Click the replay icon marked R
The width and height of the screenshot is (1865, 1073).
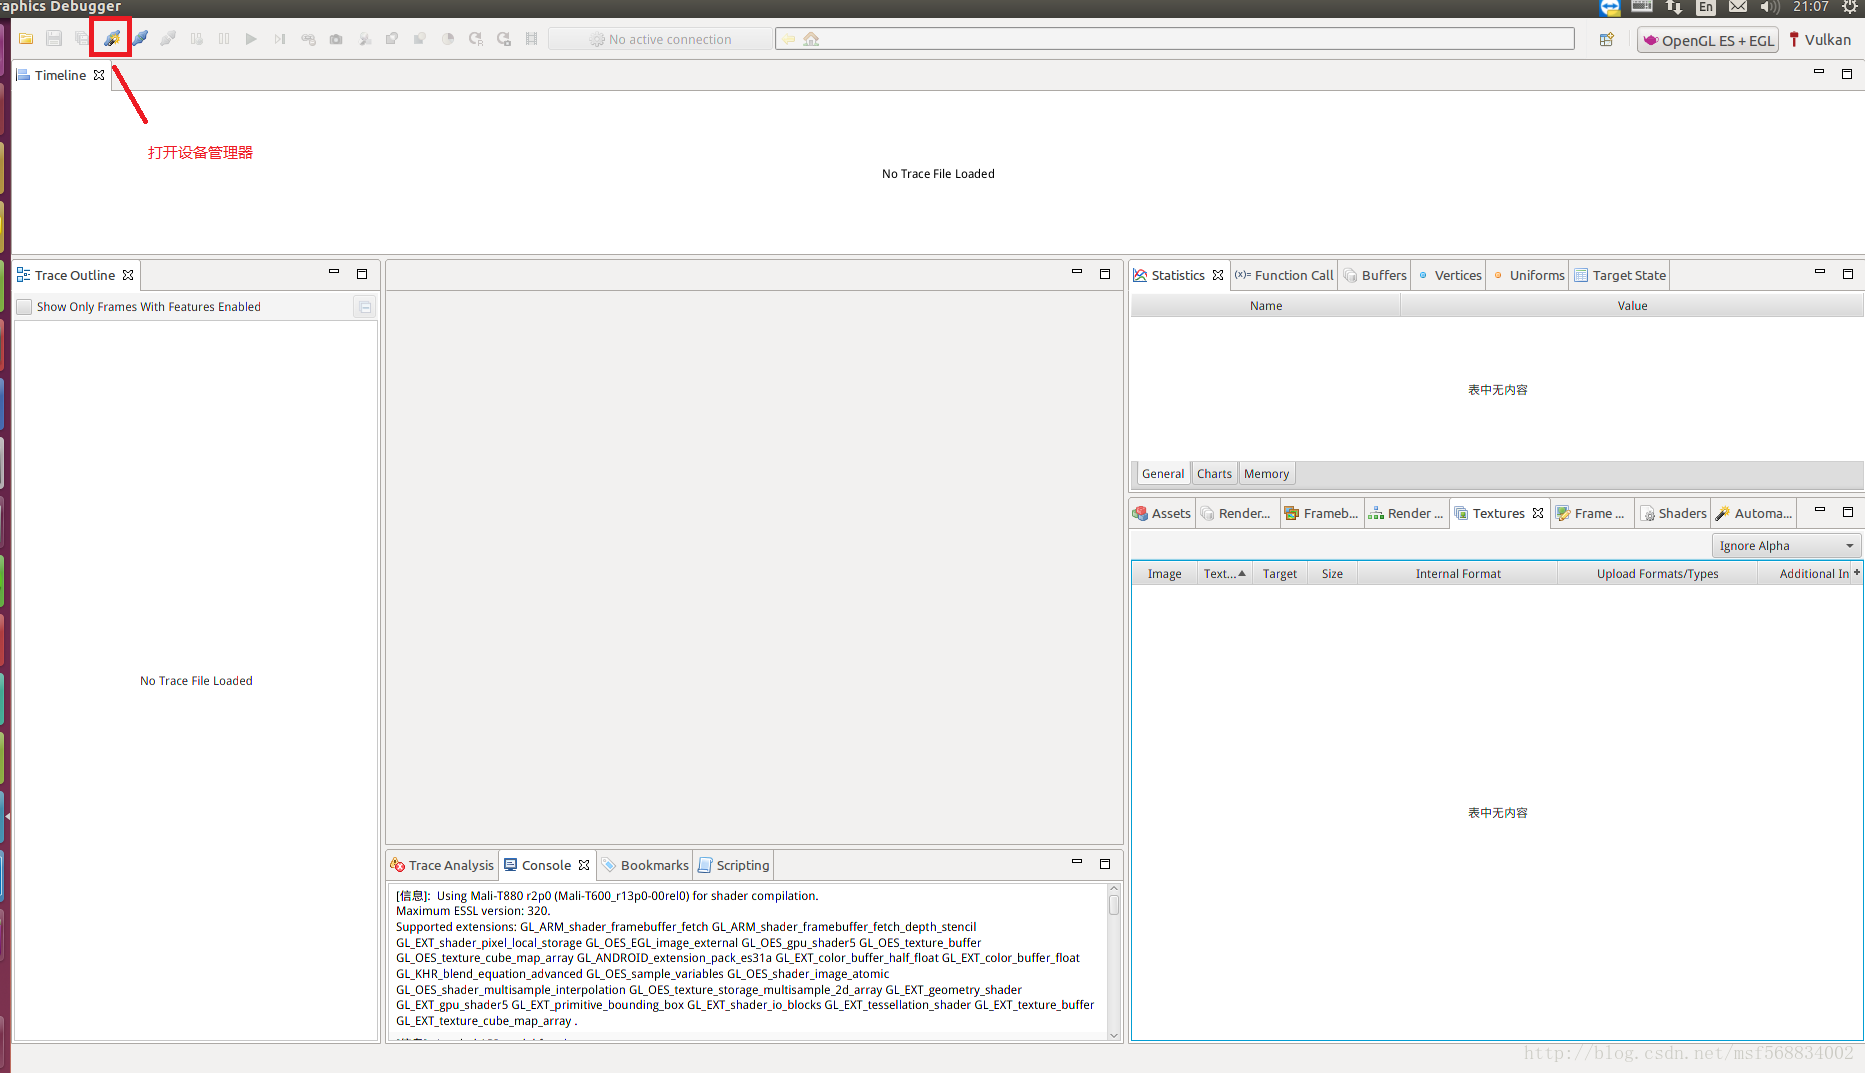(476, 39)
